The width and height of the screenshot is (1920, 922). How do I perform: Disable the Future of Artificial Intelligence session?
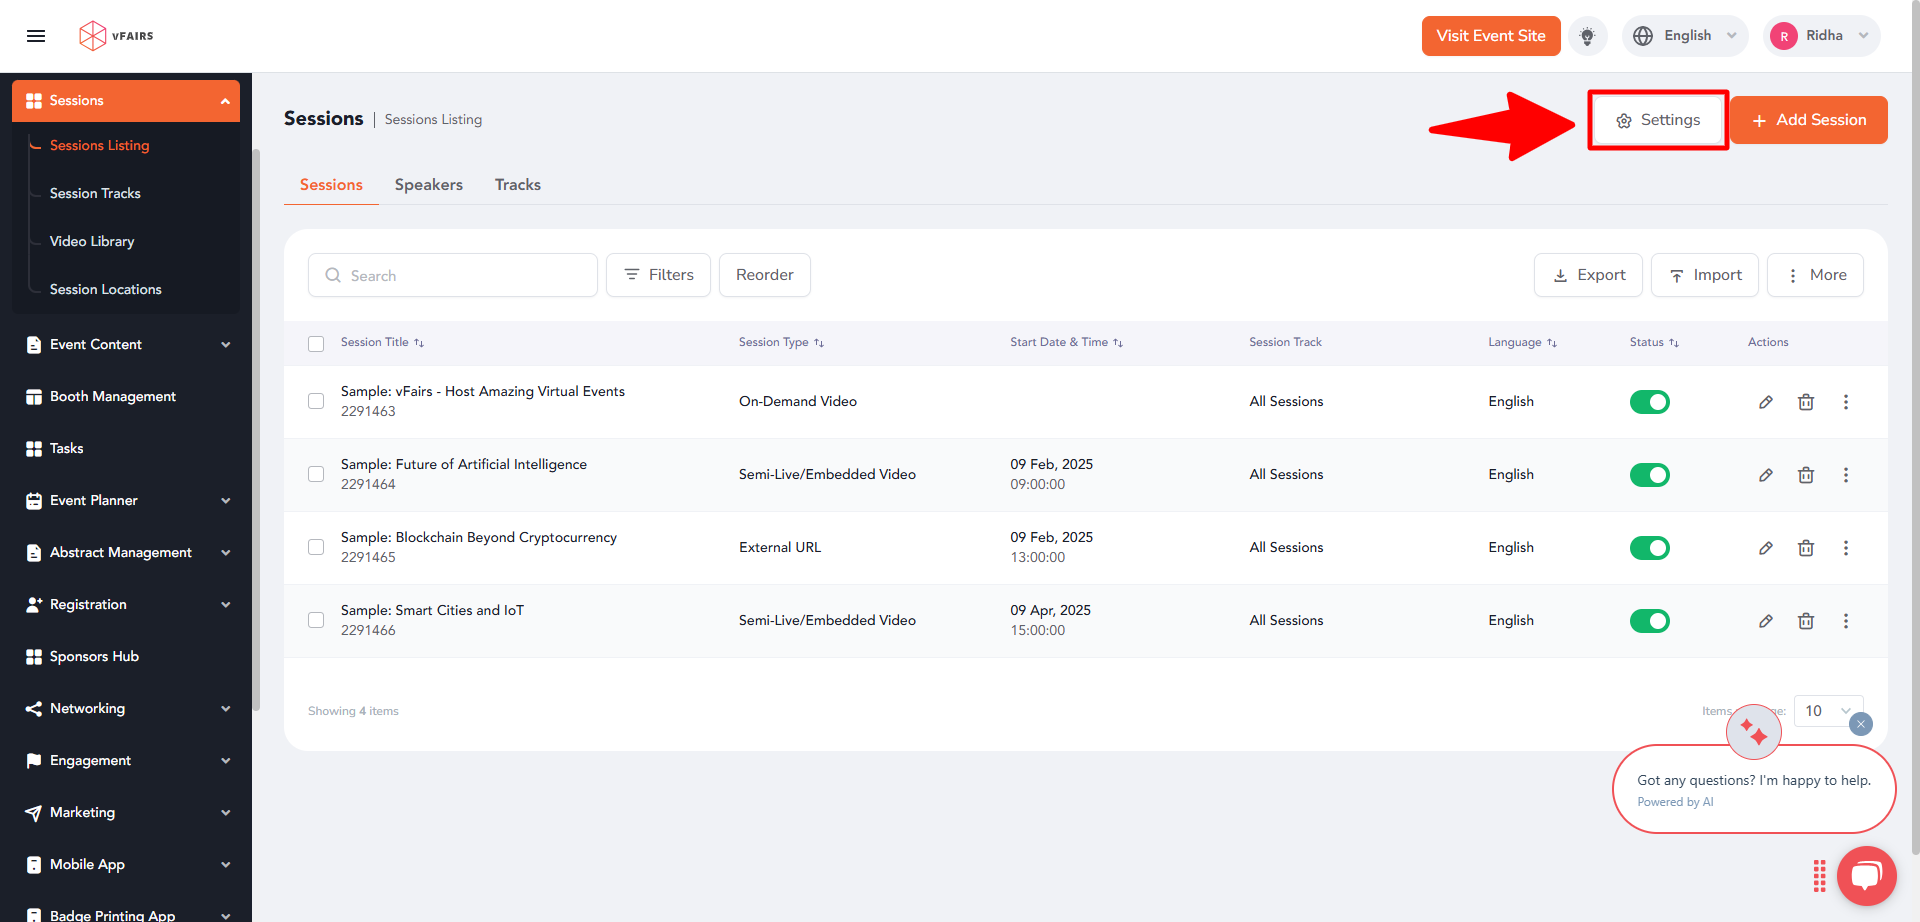[1649, 475]
